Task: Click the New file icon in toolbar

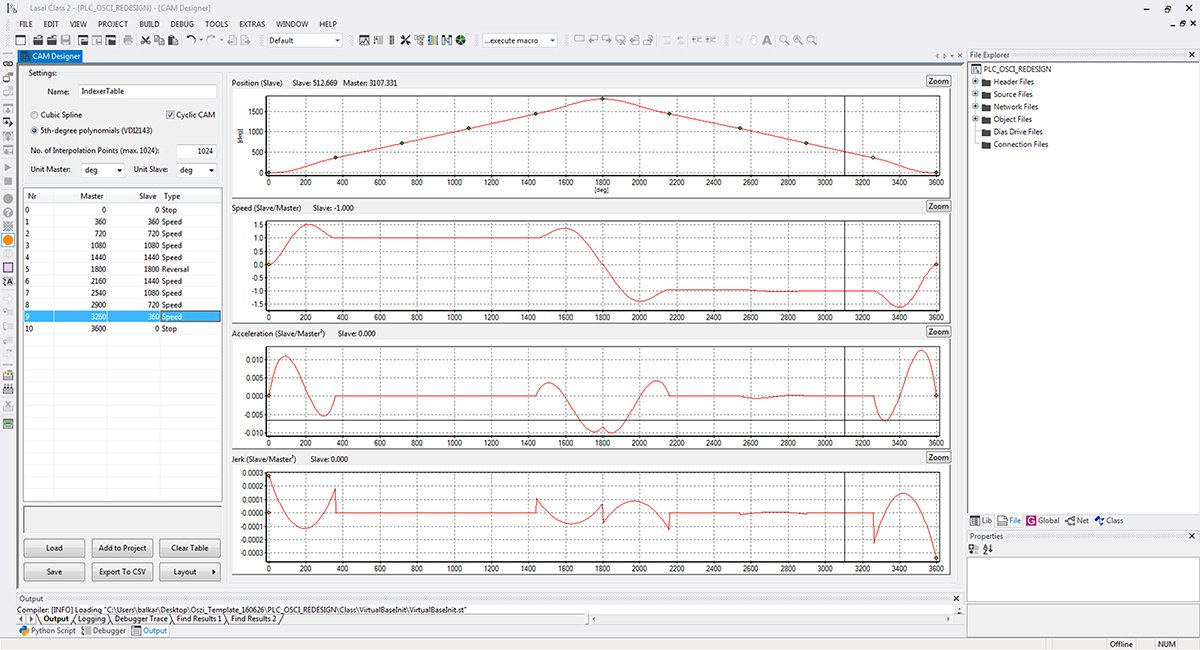Action: point(21,40)
